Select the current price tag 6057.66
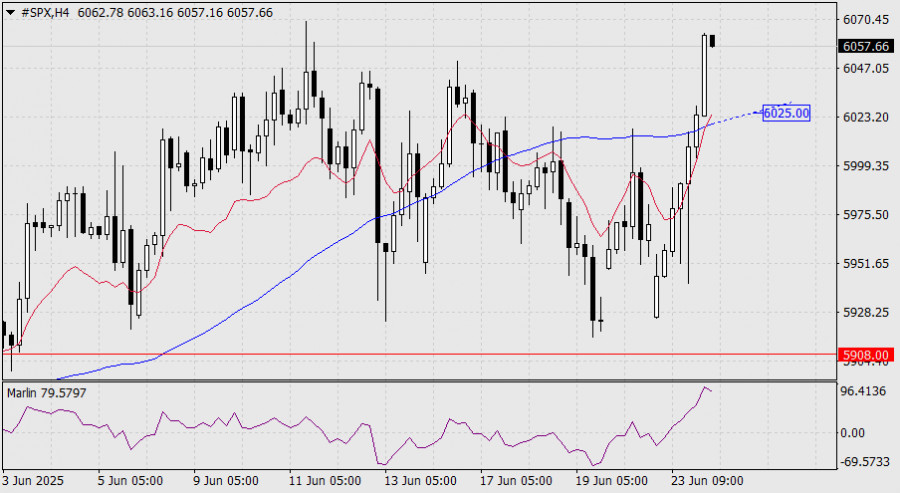900x493 pixels. tap(866, 46)
